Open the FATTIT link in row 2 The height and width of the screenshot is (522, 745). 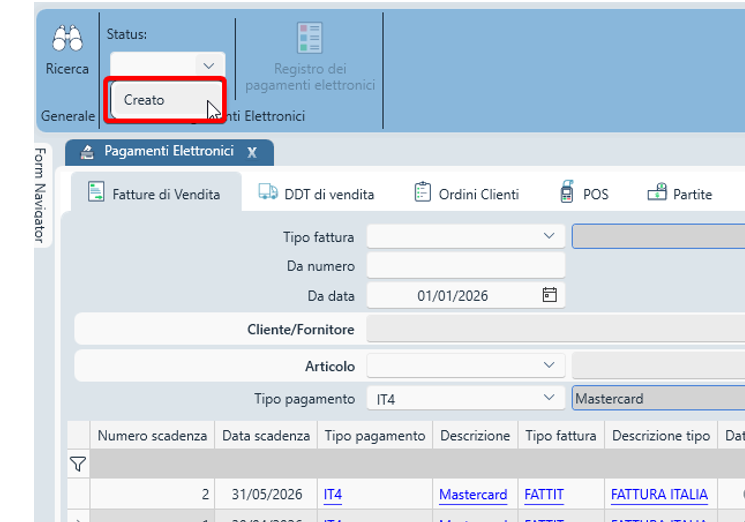(x=544, y=494)
